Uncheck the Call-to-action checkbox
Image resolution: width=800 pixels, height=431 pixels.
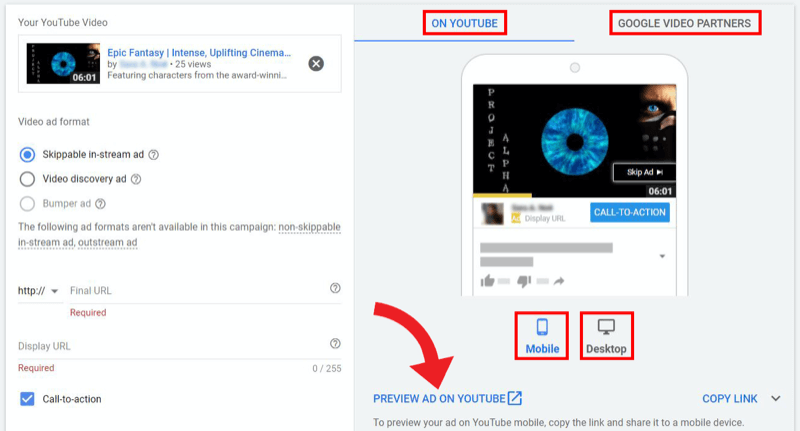pos(27,399)
